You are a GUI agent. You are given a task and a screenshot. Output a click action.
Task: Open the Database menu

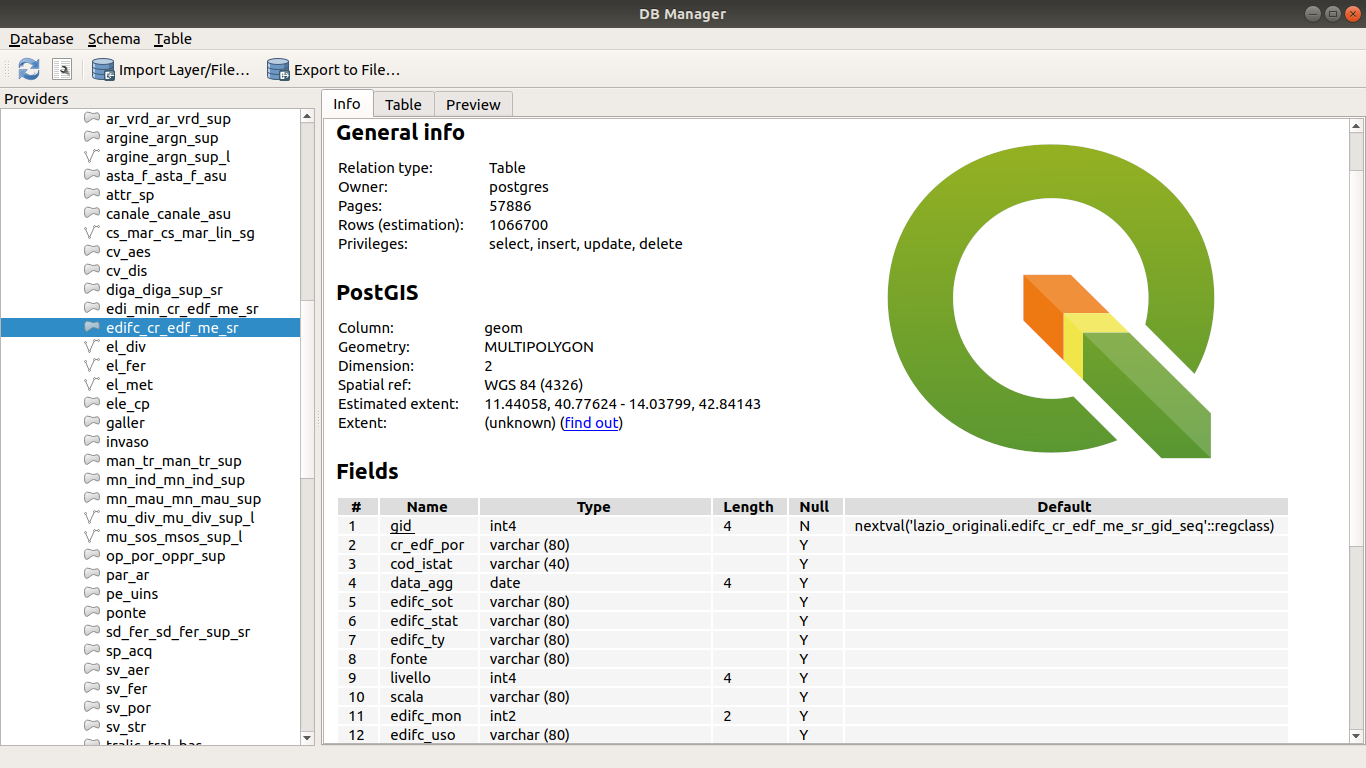pos(42,39)
